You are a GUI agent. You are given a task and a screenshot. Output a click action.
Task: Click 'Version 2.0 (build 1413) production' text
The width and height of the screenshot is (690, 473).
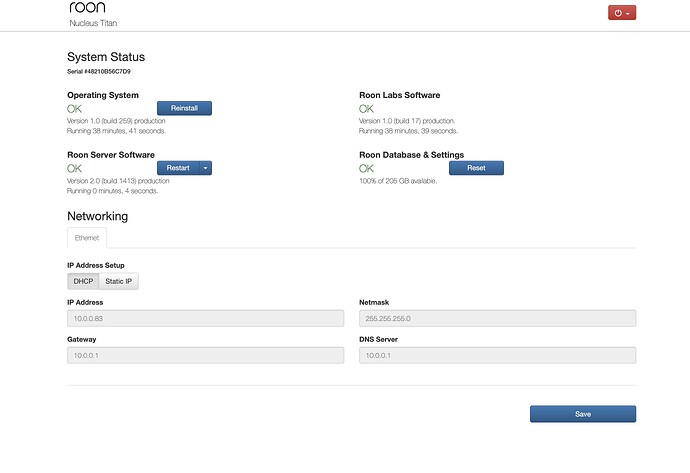pyautogui.click(x=118, y=181)
